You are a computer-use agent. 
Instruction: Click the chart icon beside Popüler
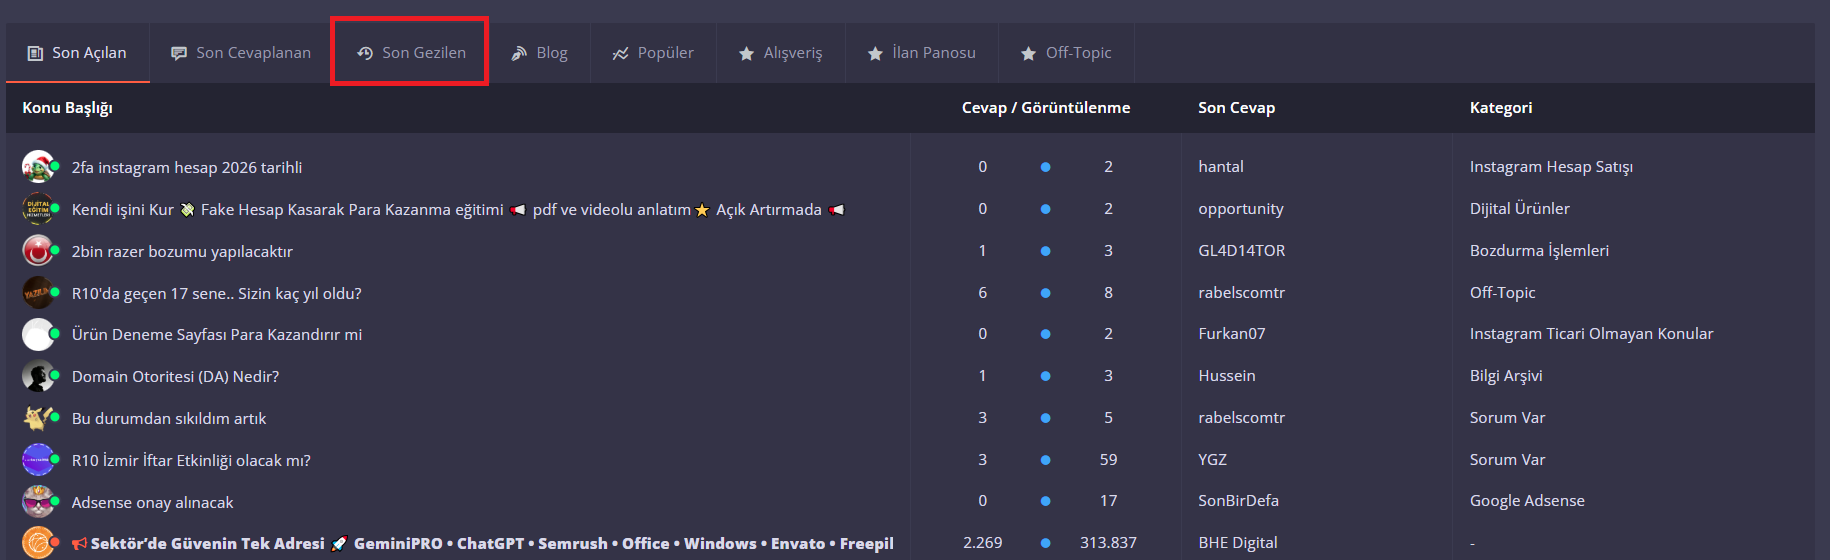point(621,53)
